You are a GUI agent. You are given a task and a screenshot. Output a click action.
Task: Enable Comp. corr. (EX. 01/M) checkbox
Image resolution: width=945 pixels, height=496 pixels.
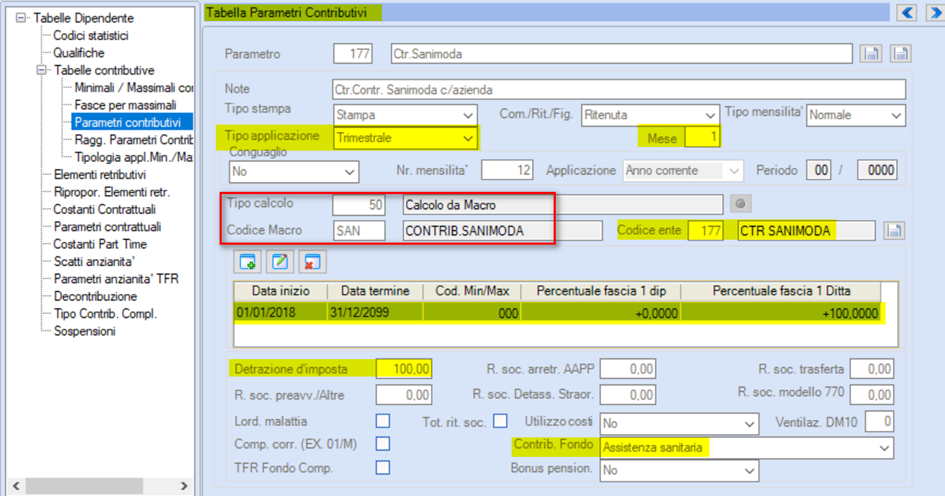tap(383, 444)
